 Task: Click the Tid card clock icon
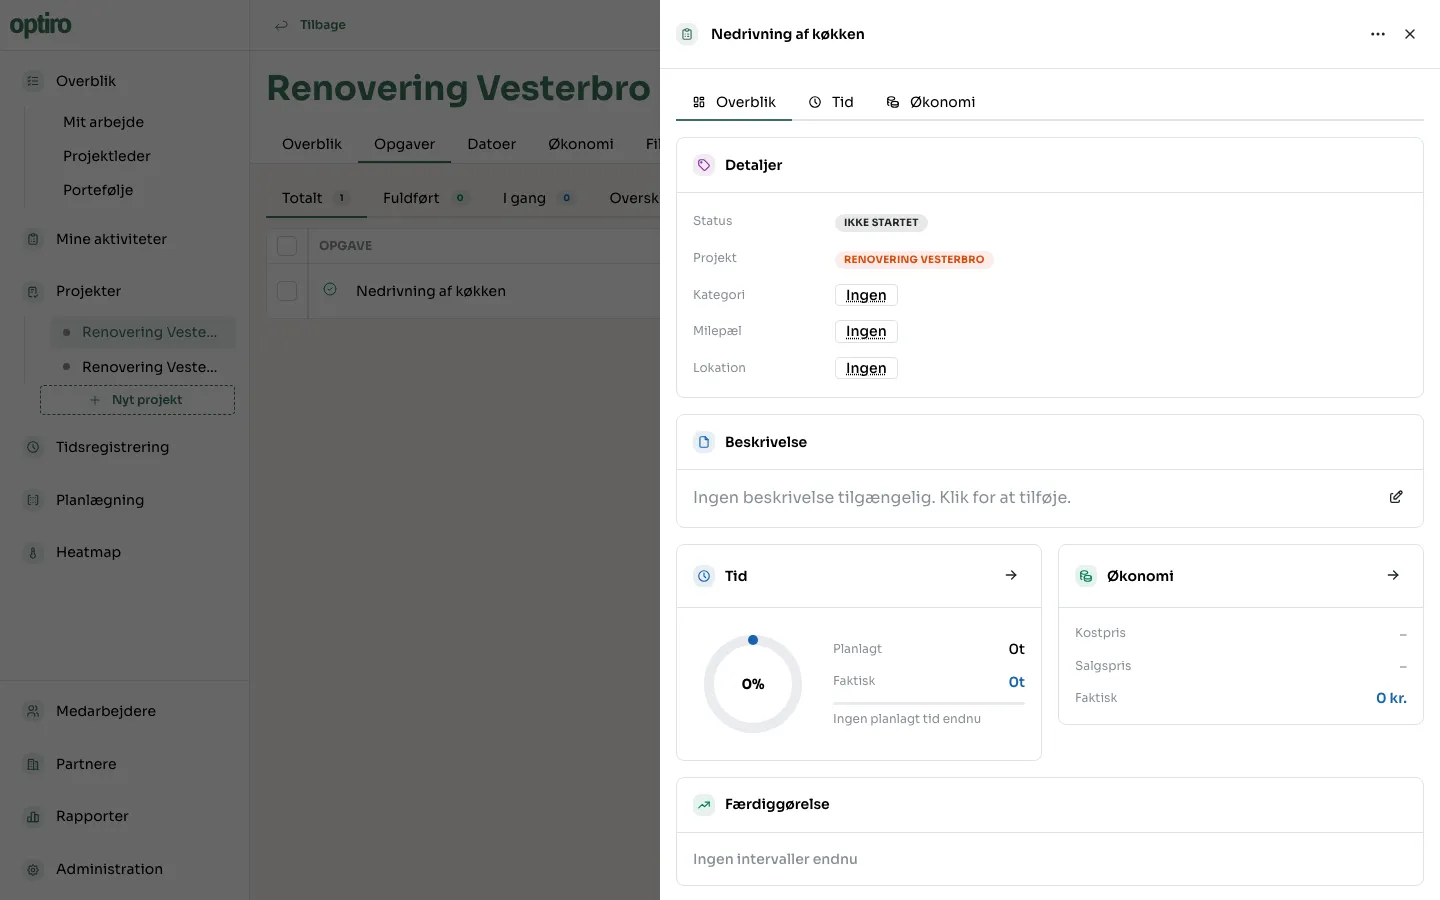point(704,576)
